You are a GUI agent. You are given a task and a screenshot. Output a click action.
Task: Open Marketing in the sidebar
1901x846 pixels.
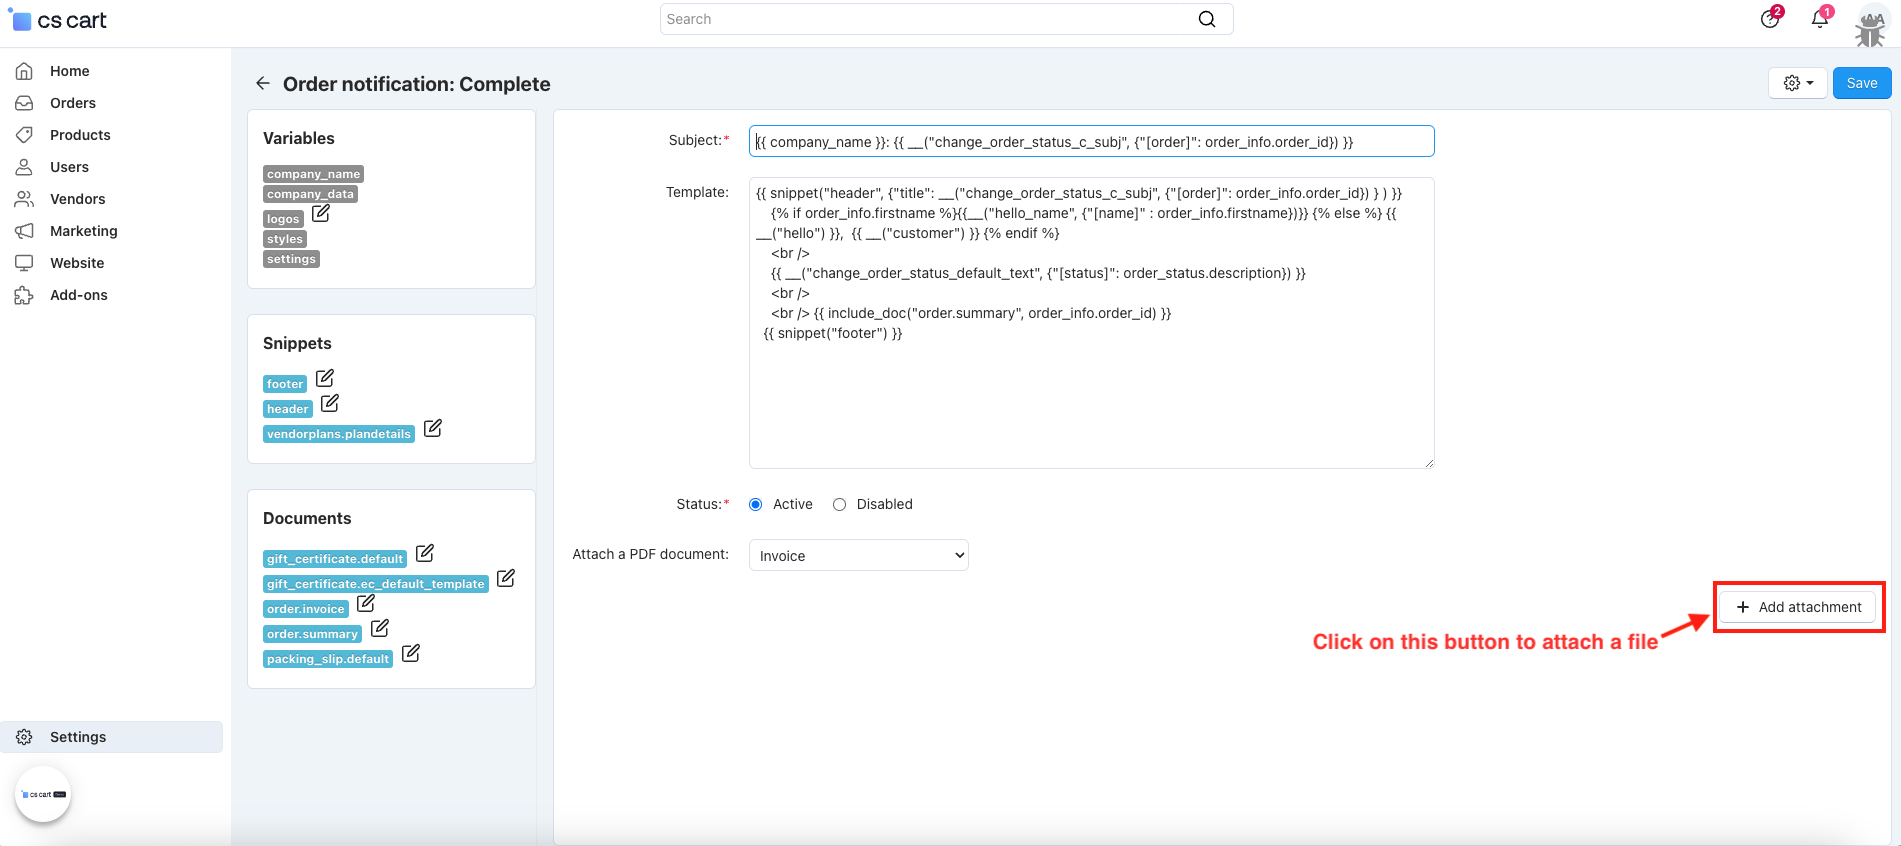pos(84,231)
